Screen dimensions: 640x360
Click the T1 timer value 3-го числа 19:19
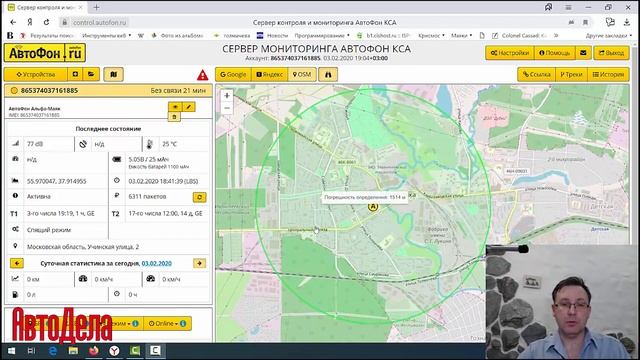[x=60, y=213]
